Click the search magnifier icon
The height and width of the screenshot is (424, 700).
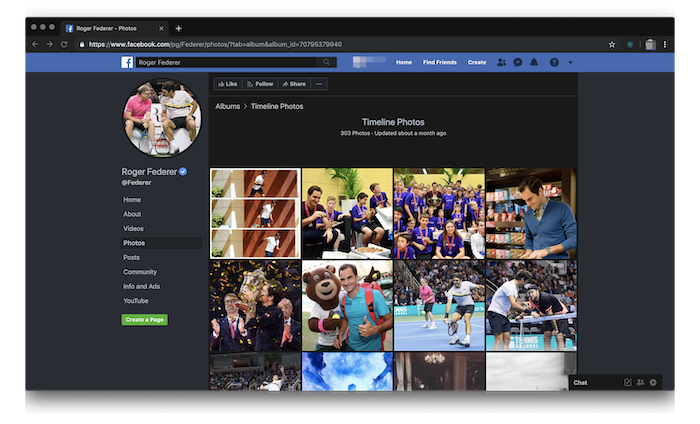pyautogui.click(x=327, y=62)
